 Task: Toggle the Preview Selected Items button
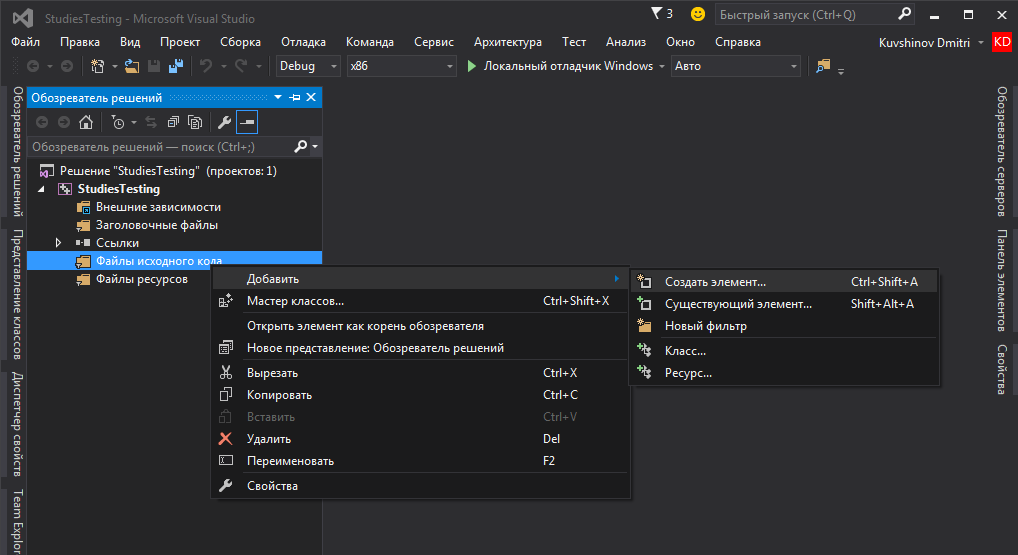(247, 122)
